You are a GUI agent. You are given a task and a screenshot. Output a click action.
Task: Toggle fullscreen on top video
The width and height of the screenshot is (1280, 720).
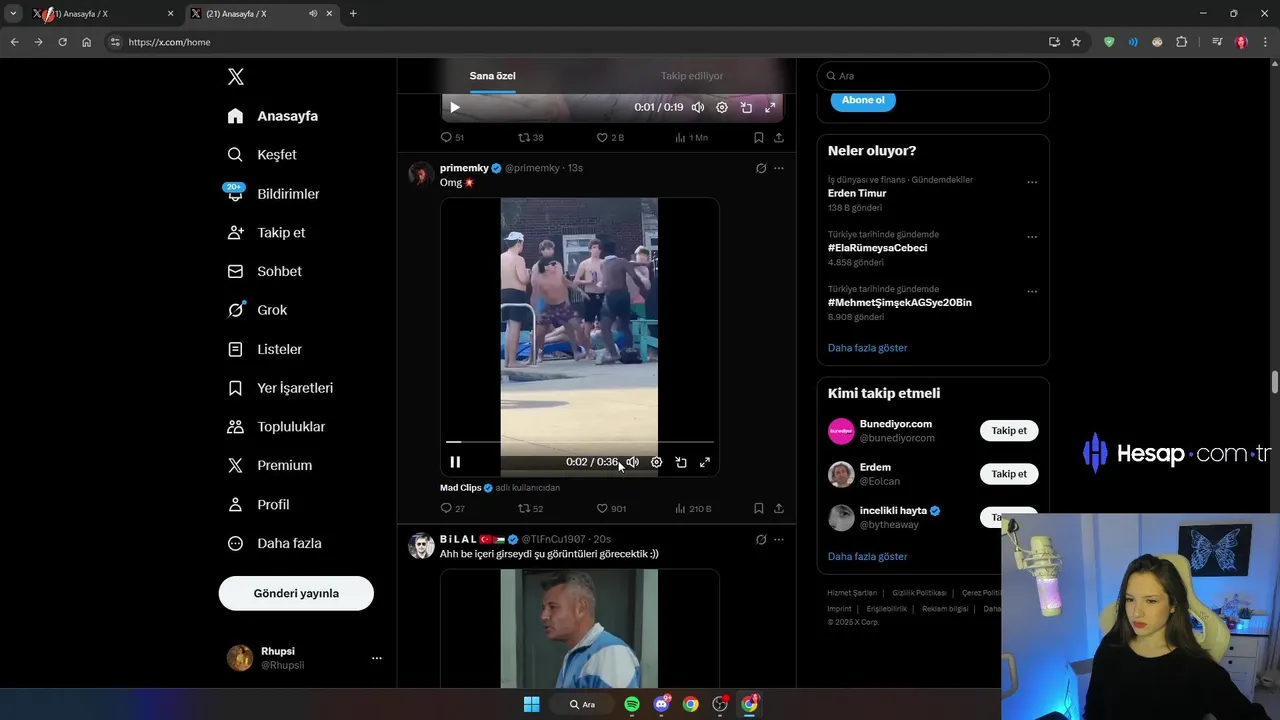(770, 107)
